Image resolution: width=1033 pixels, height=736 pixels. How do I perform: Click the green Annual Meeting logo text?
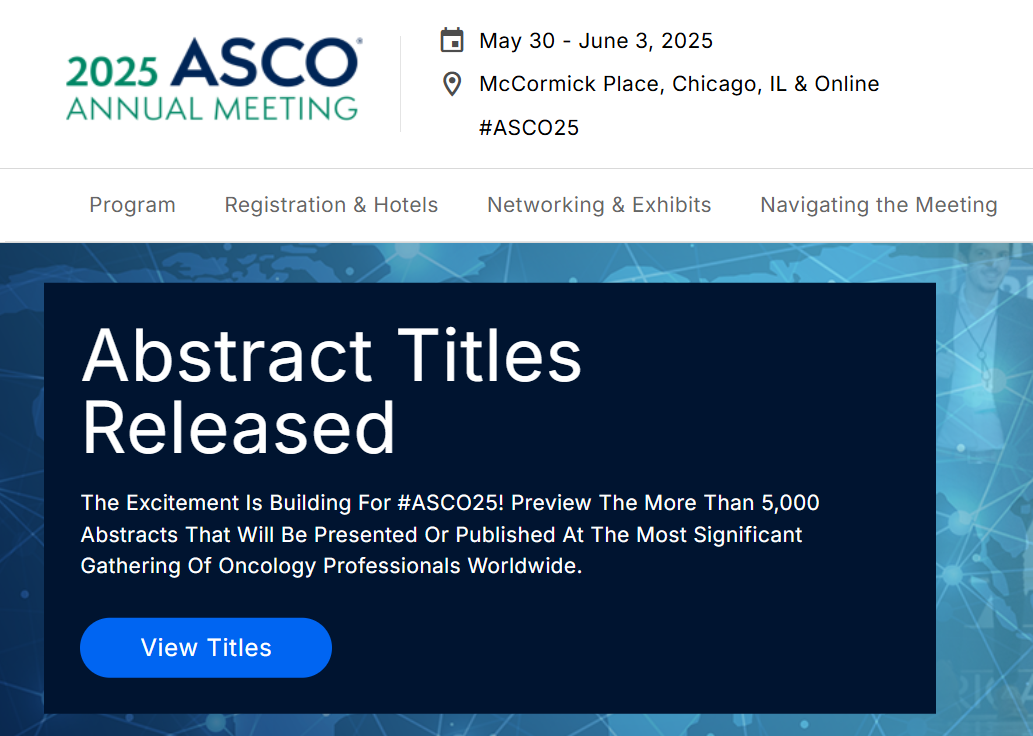pyautogui.click(x=212, y=109)
